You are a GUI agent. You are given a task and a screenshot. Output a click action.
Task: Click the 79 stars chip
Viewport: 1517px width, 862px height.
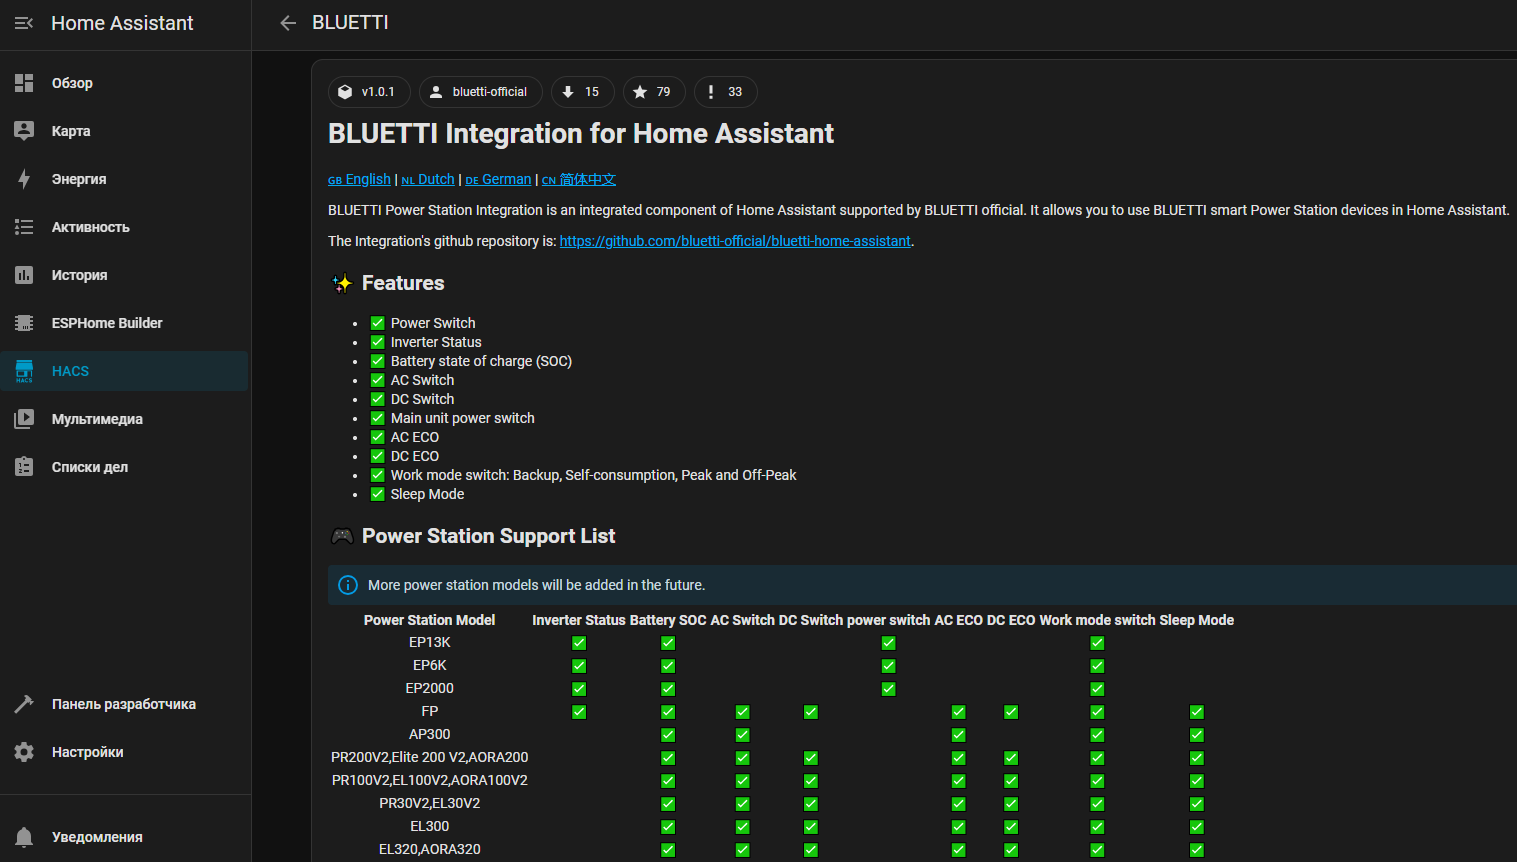click(x=653, y=92)
